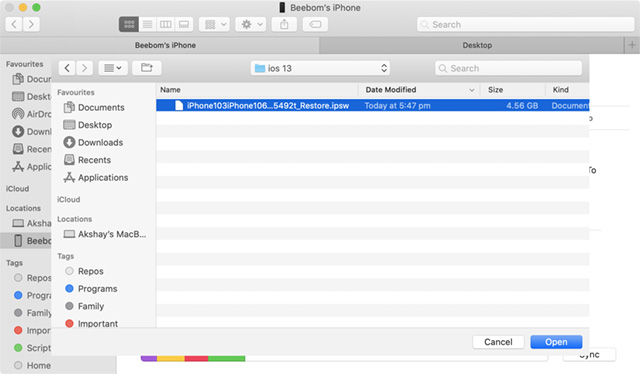640x374 pixels.
Task: Switch Finder to icon view
Action: click(129, 24)
